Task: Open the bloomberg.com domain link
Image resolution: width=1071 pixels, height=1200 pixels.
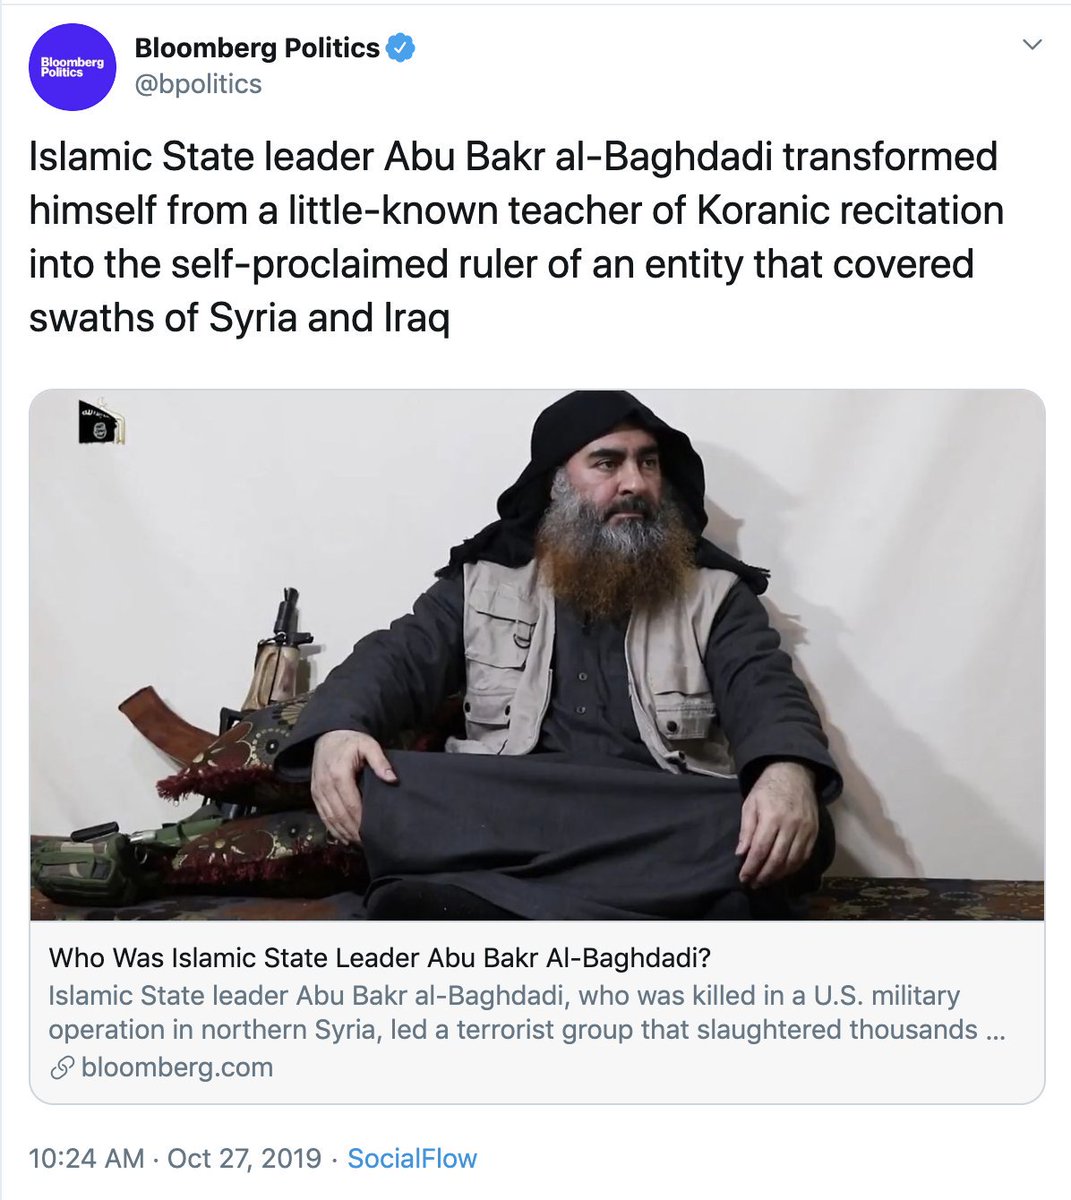Action: click(177, 1067)
